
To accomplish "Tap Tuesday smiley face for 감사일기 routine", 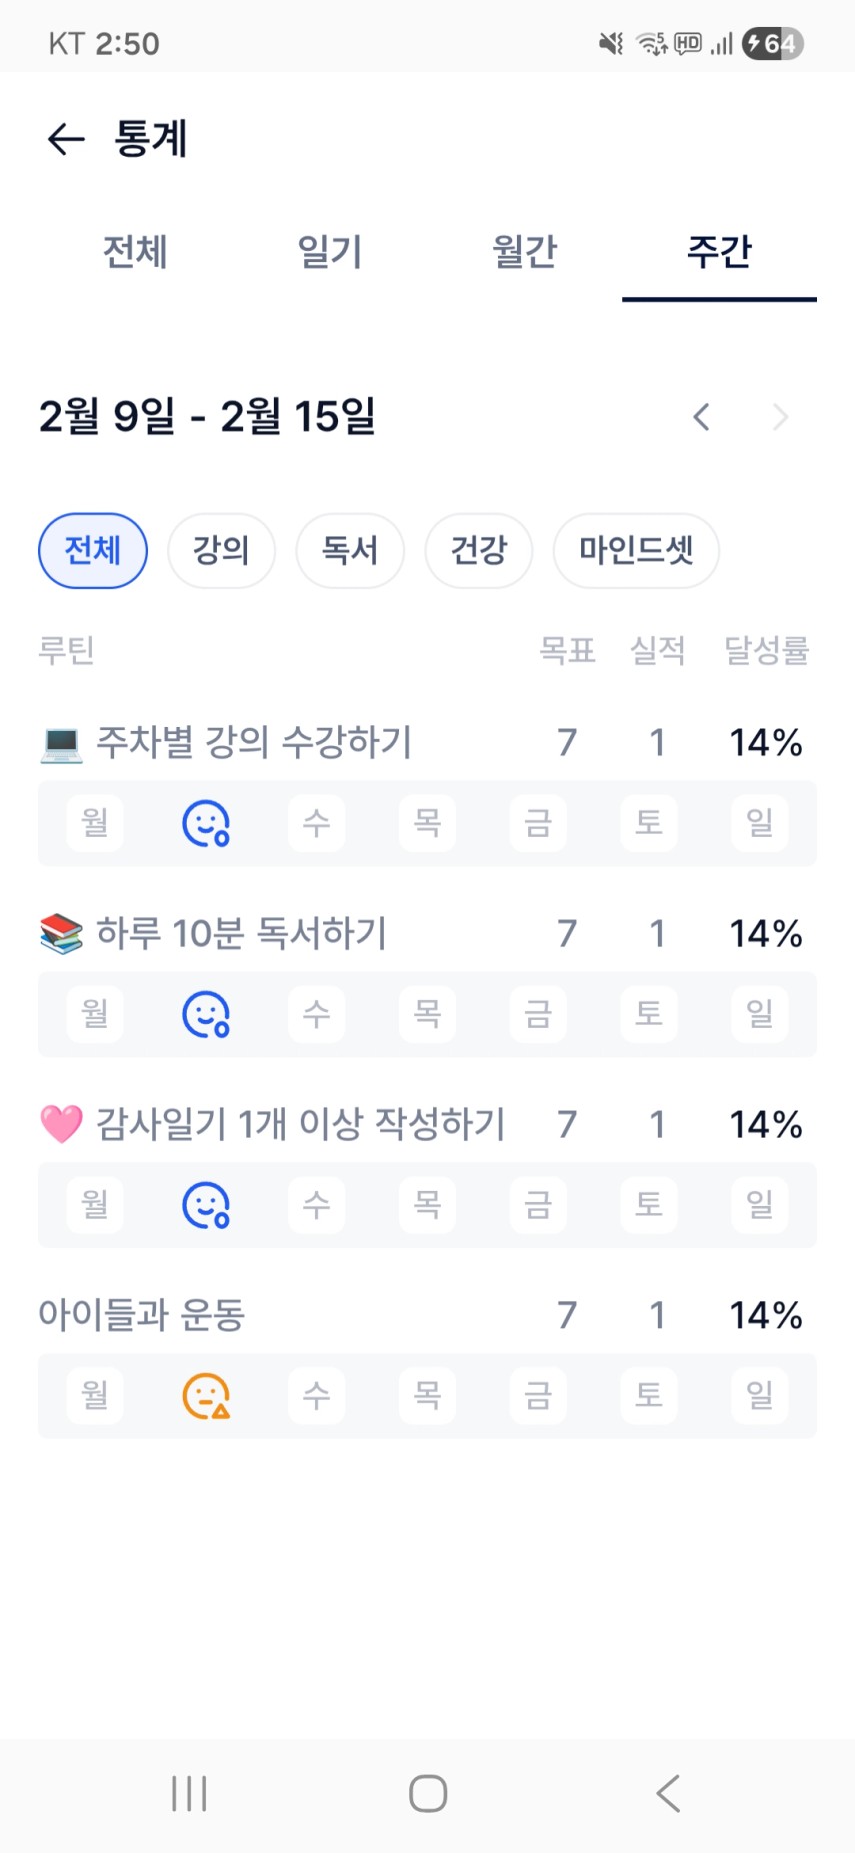I will tap(206, 1205).
